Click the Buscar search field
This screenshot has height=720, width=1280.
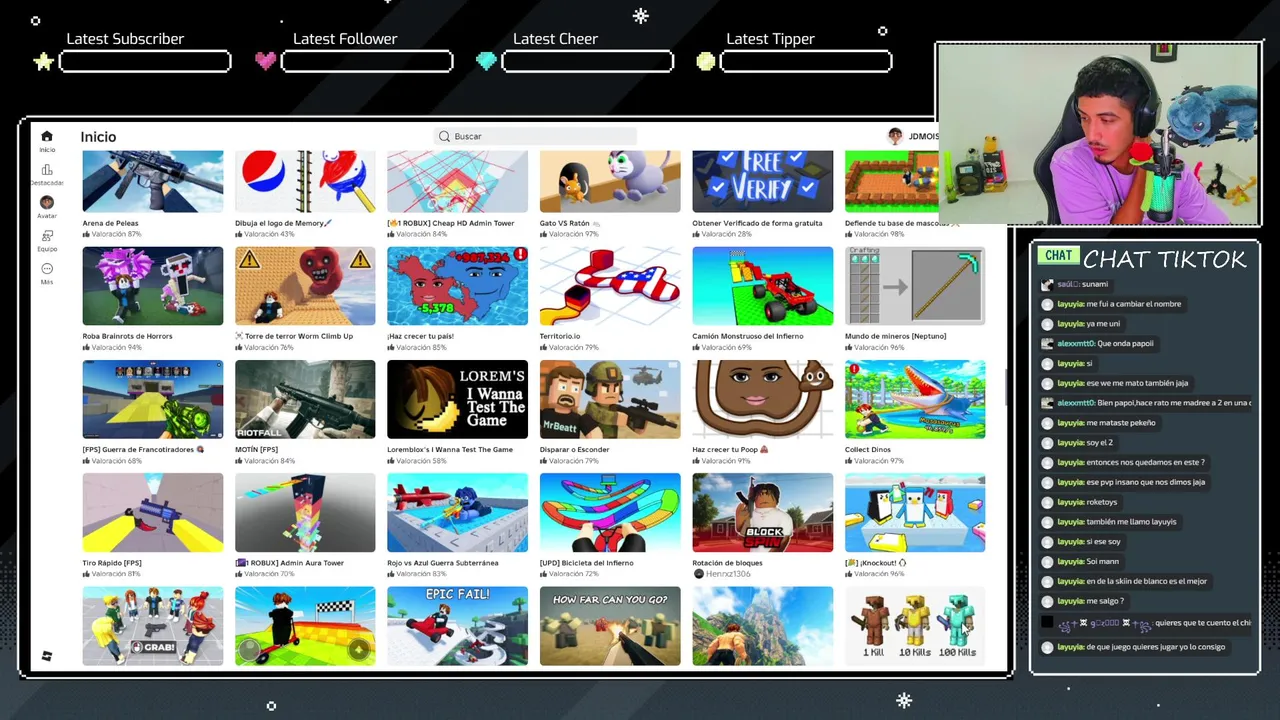coord(536,136)
